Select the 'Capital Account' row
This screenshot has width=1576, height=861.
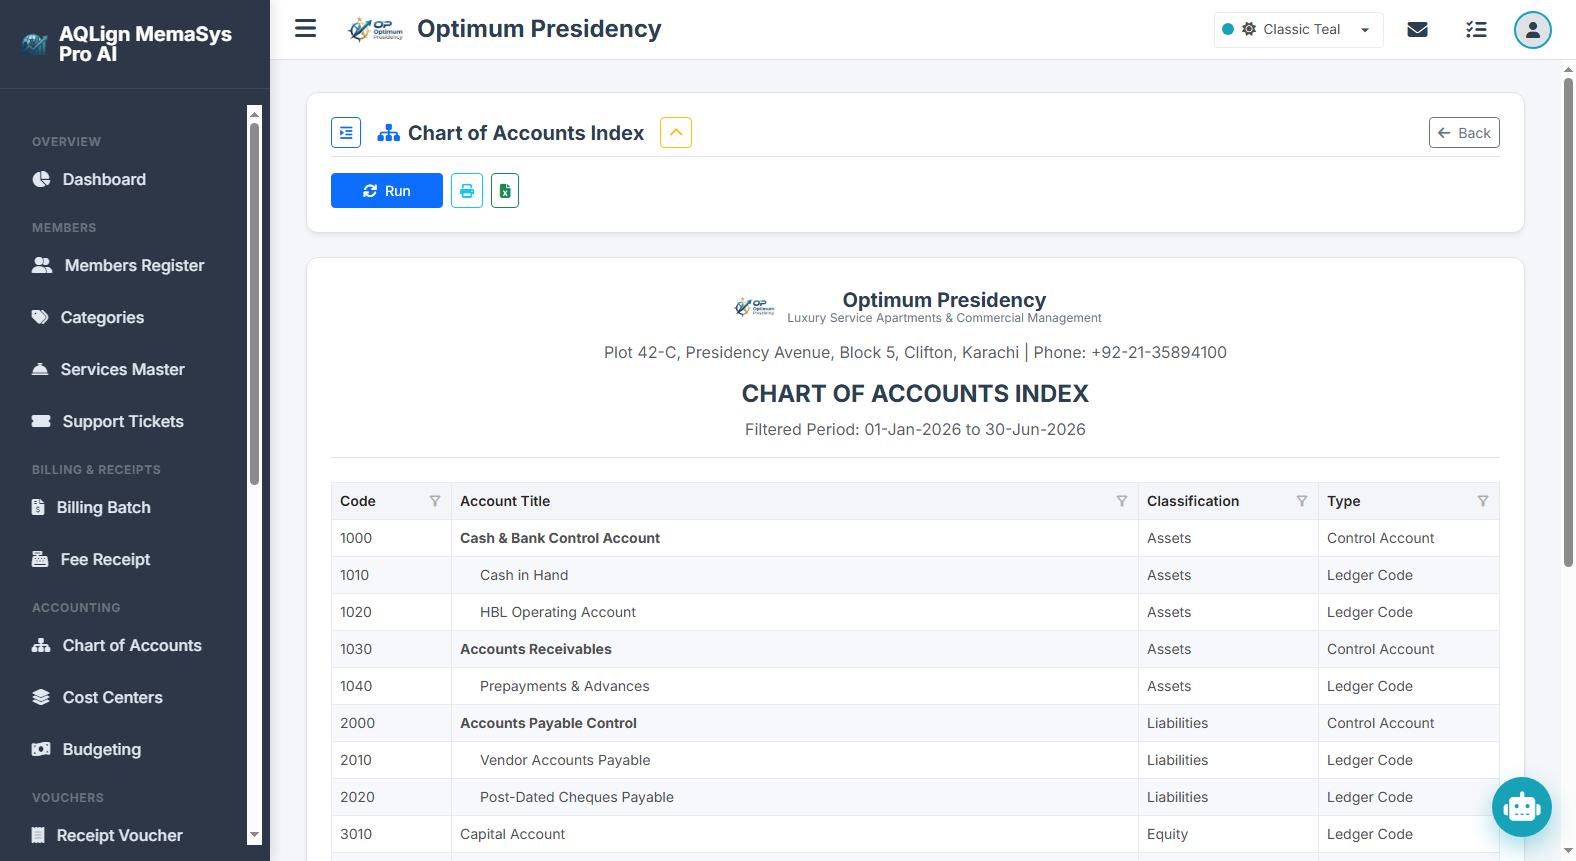(x=915, y=834)
